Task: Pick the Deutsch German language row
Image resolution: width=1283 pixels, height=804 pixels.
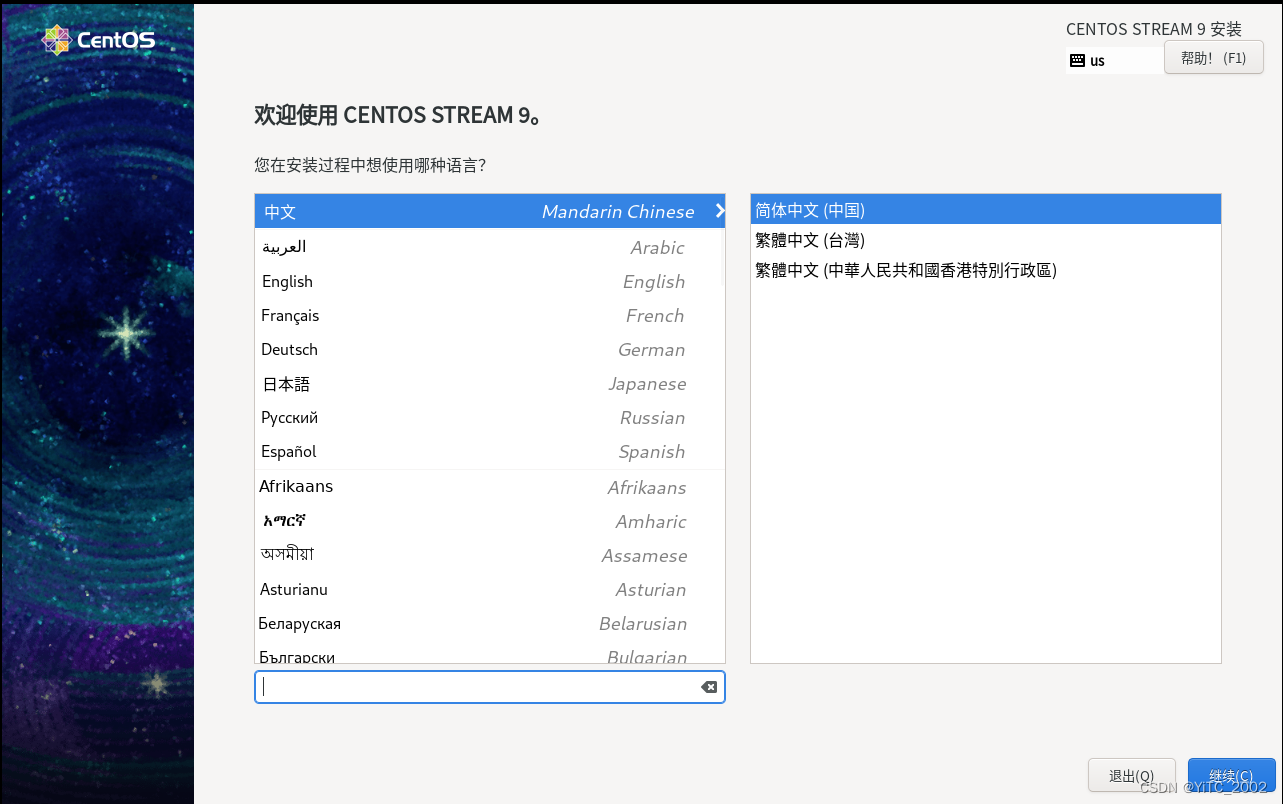Action: click(x=490, y=349)
